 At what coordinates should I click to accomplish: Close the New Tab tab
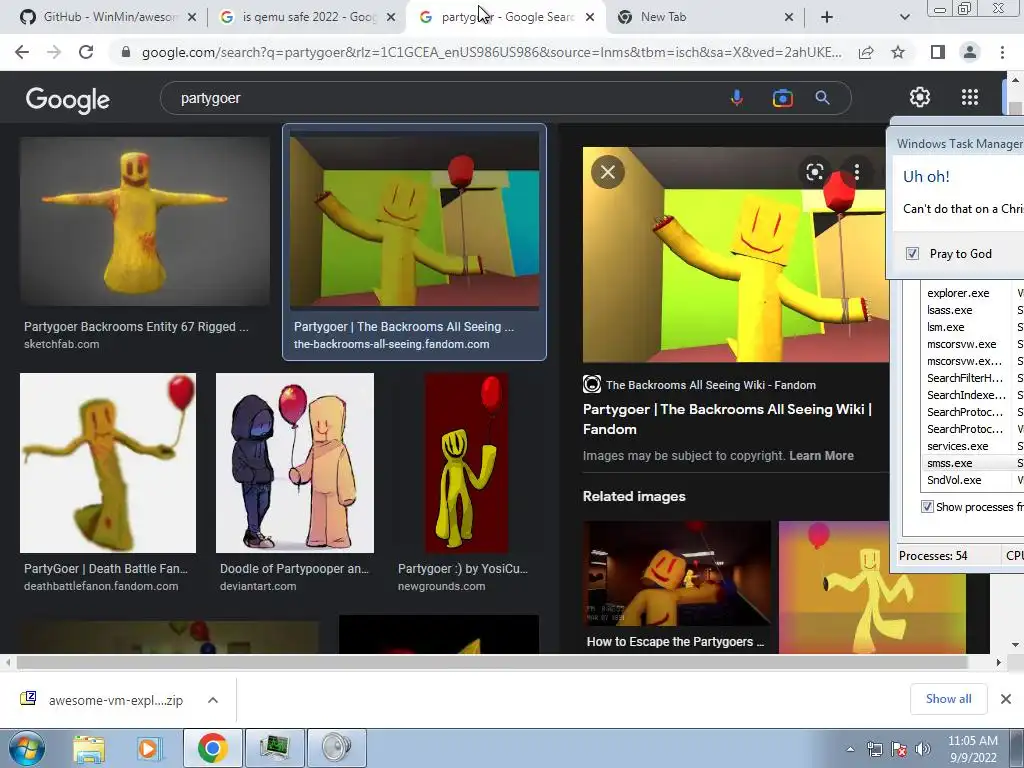[788, 18]
